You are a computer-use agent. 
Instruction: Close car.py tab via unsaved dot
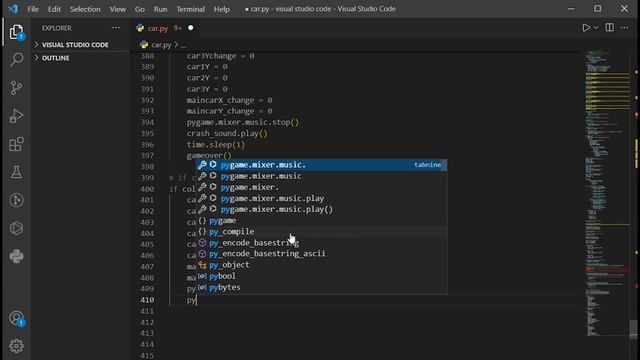tap(191, 28)
